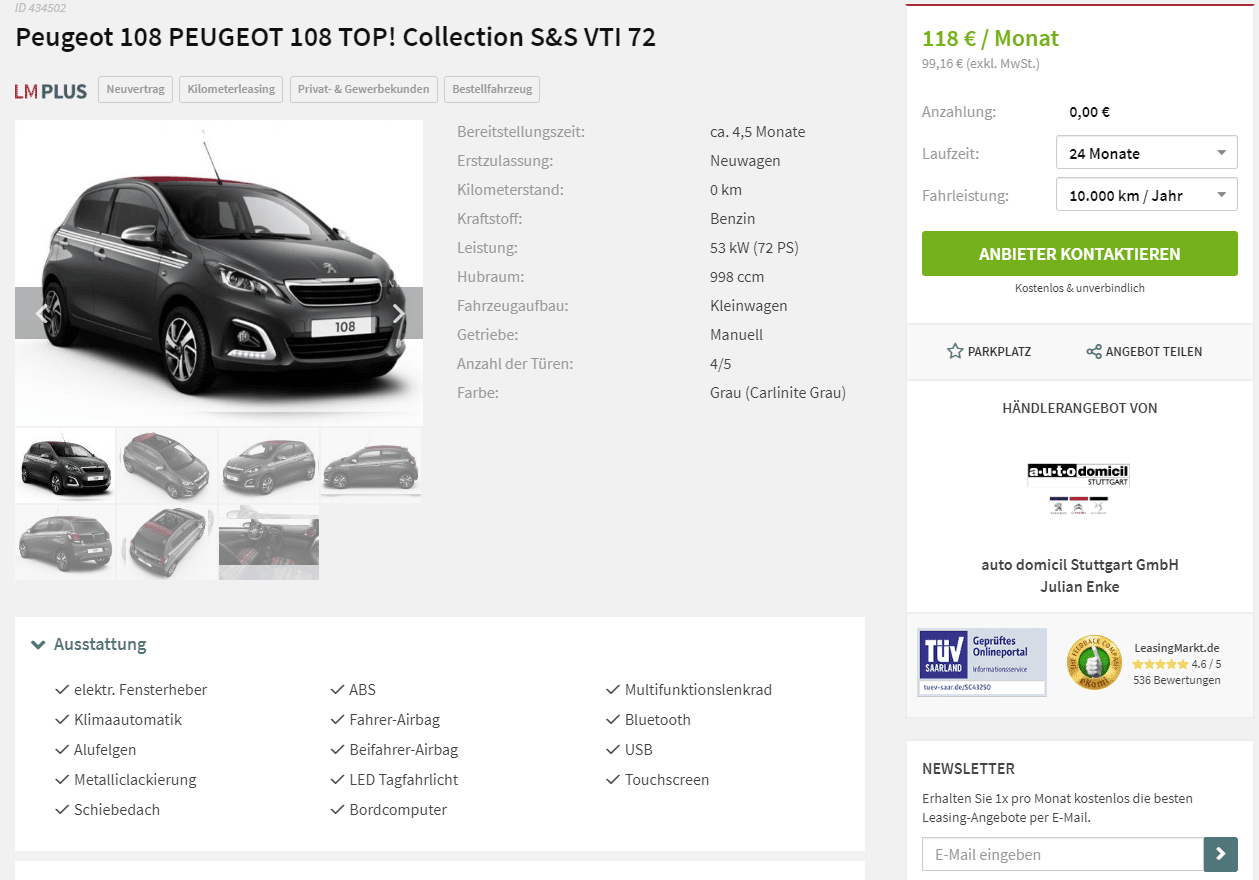Viewport: 1259px width, 880px height.
Task: Go to previous car photo with left arrow
Action: (x=41, y=313)
